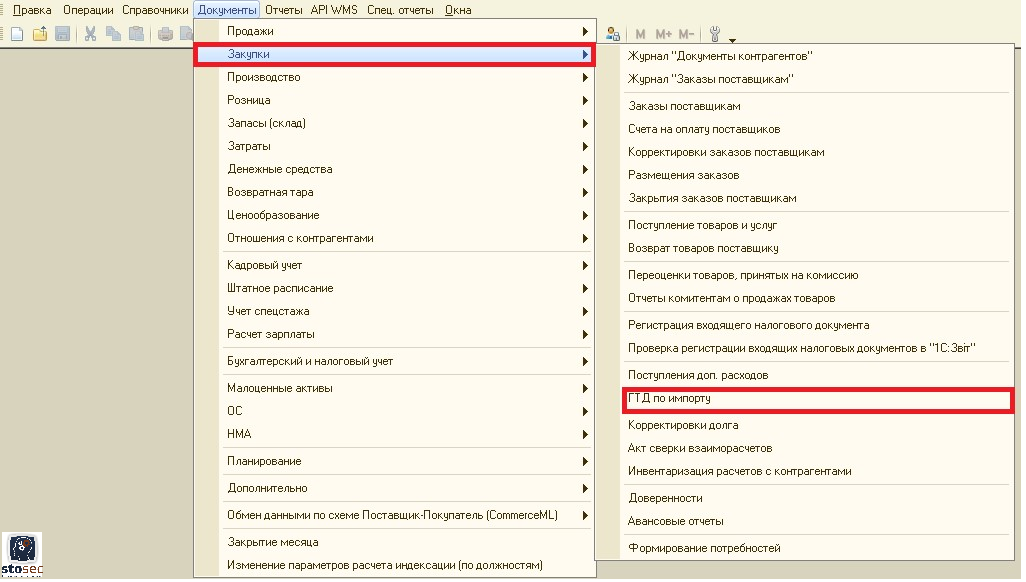Expand the НМА submenu

(395, 434)
